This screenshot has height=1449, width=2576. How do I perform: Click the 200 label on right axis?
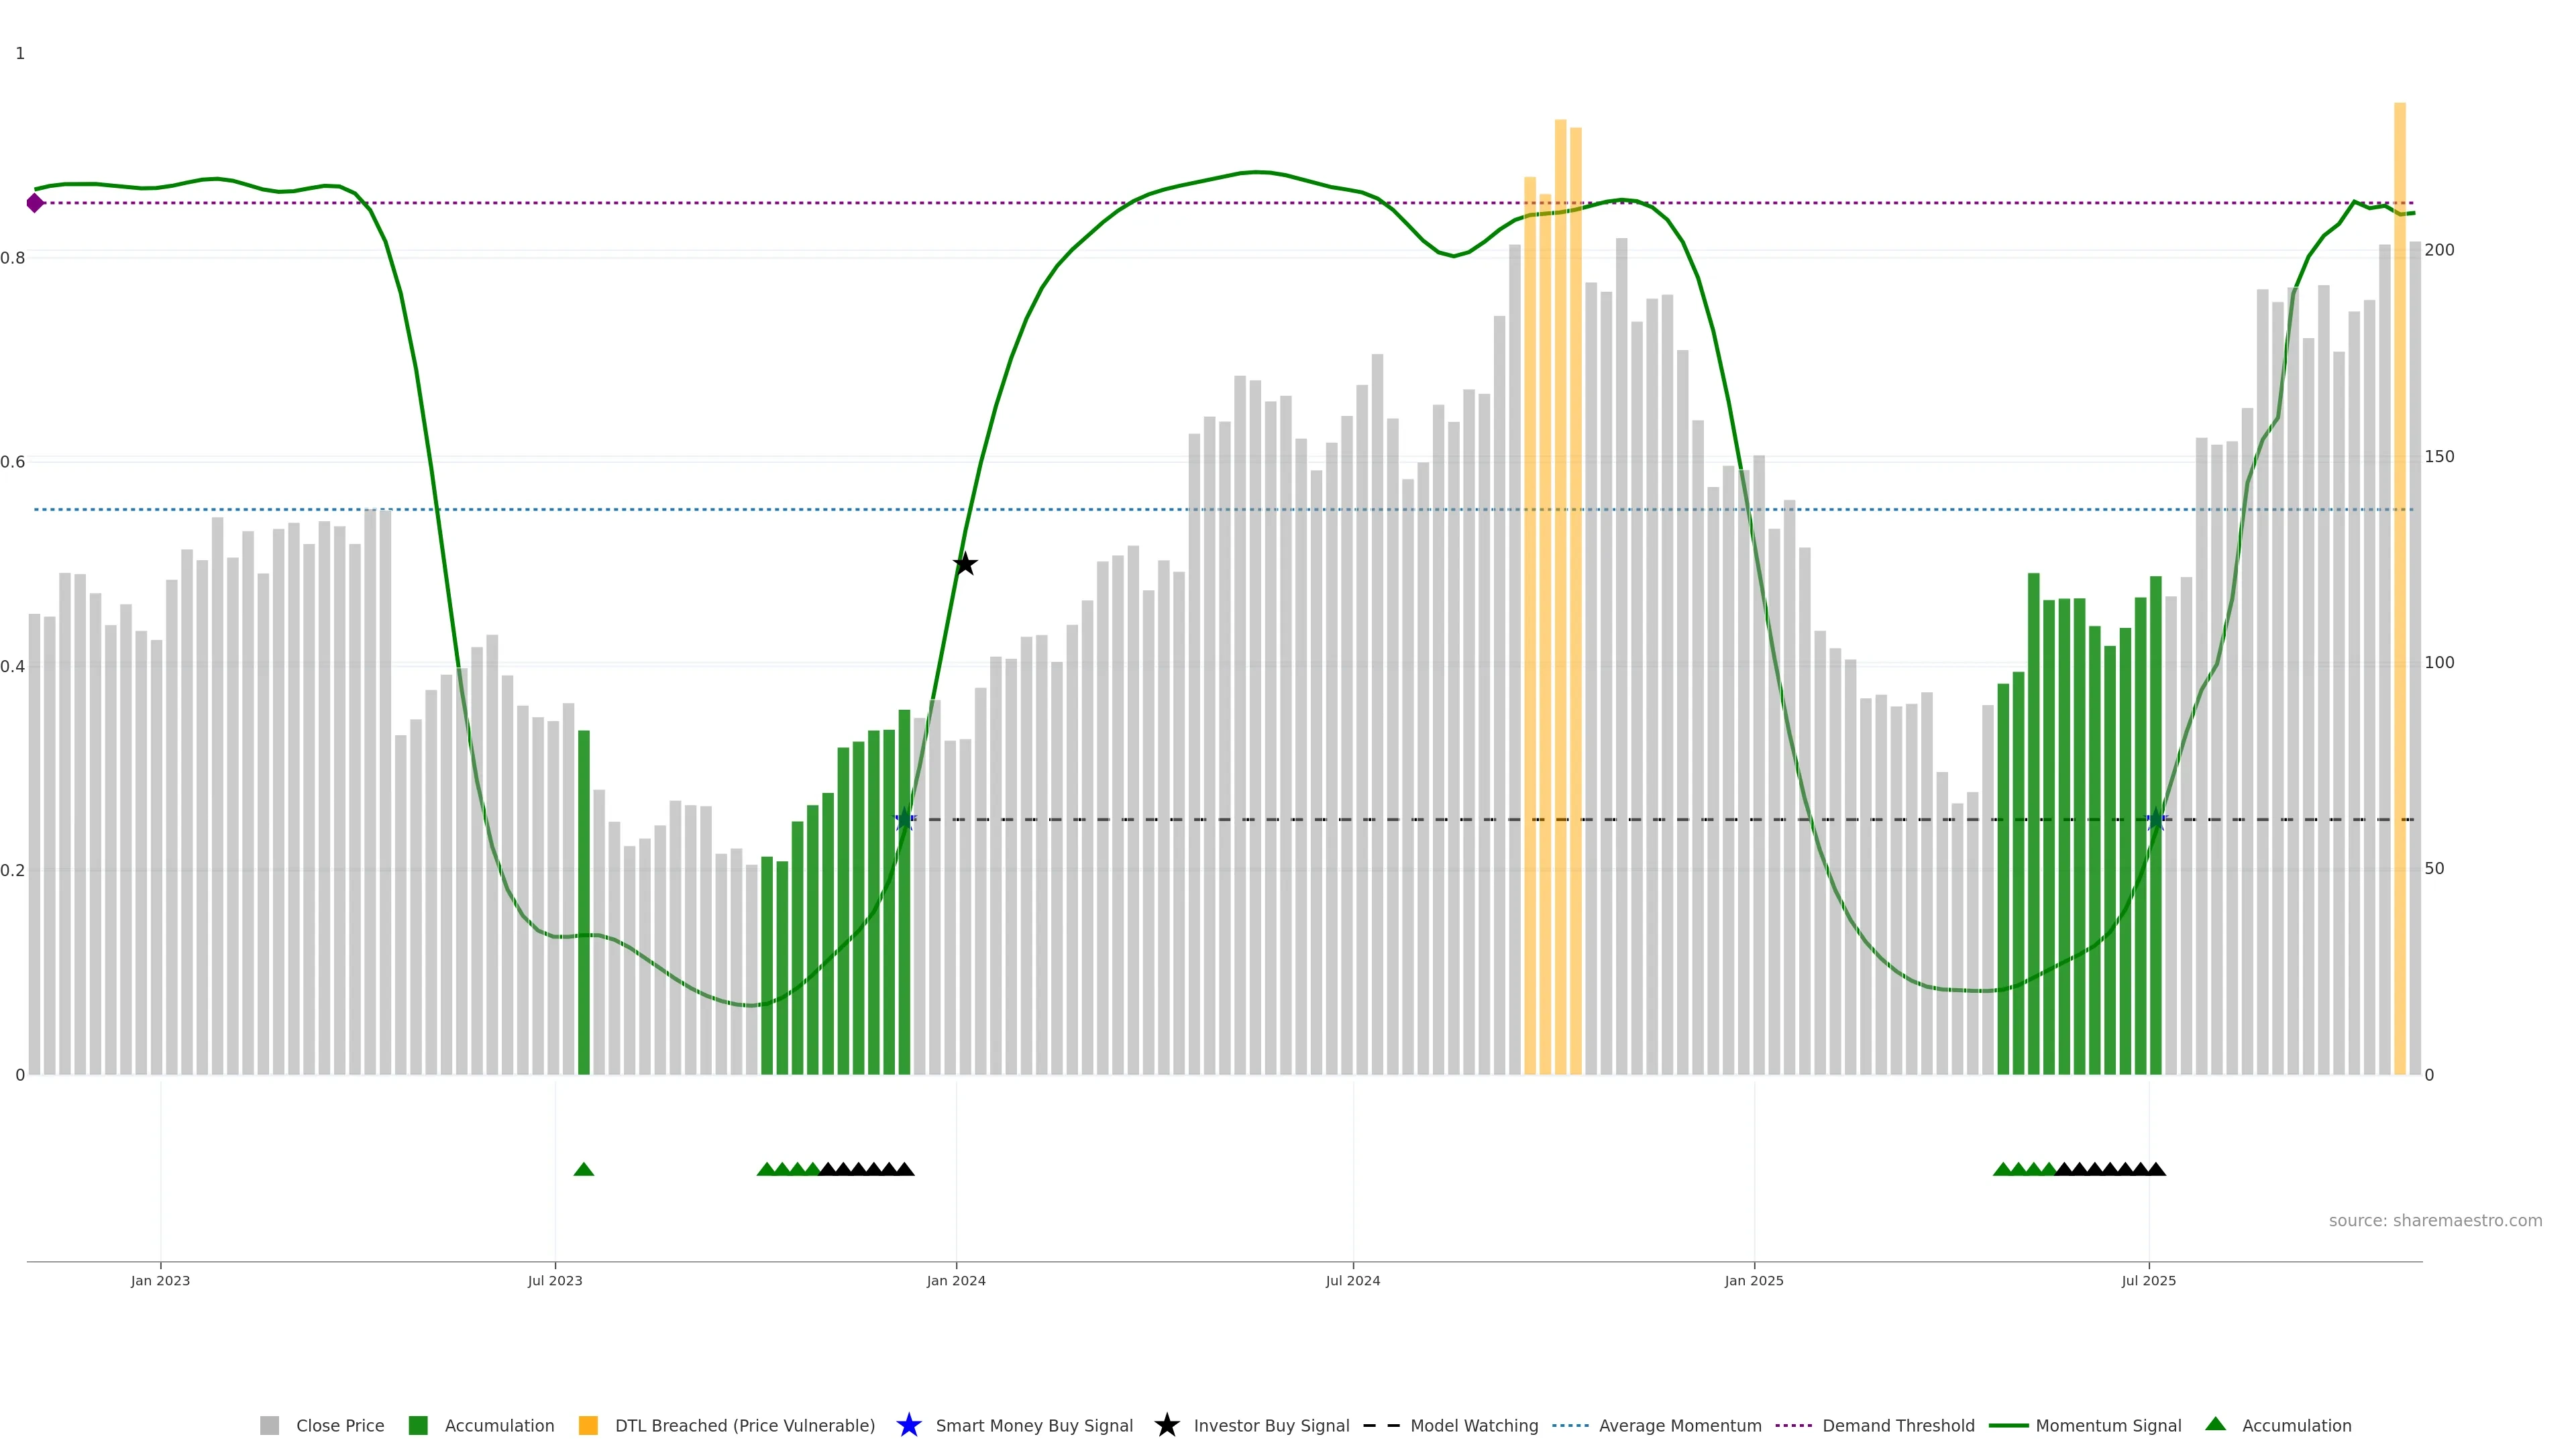[x=2439, y=250]
